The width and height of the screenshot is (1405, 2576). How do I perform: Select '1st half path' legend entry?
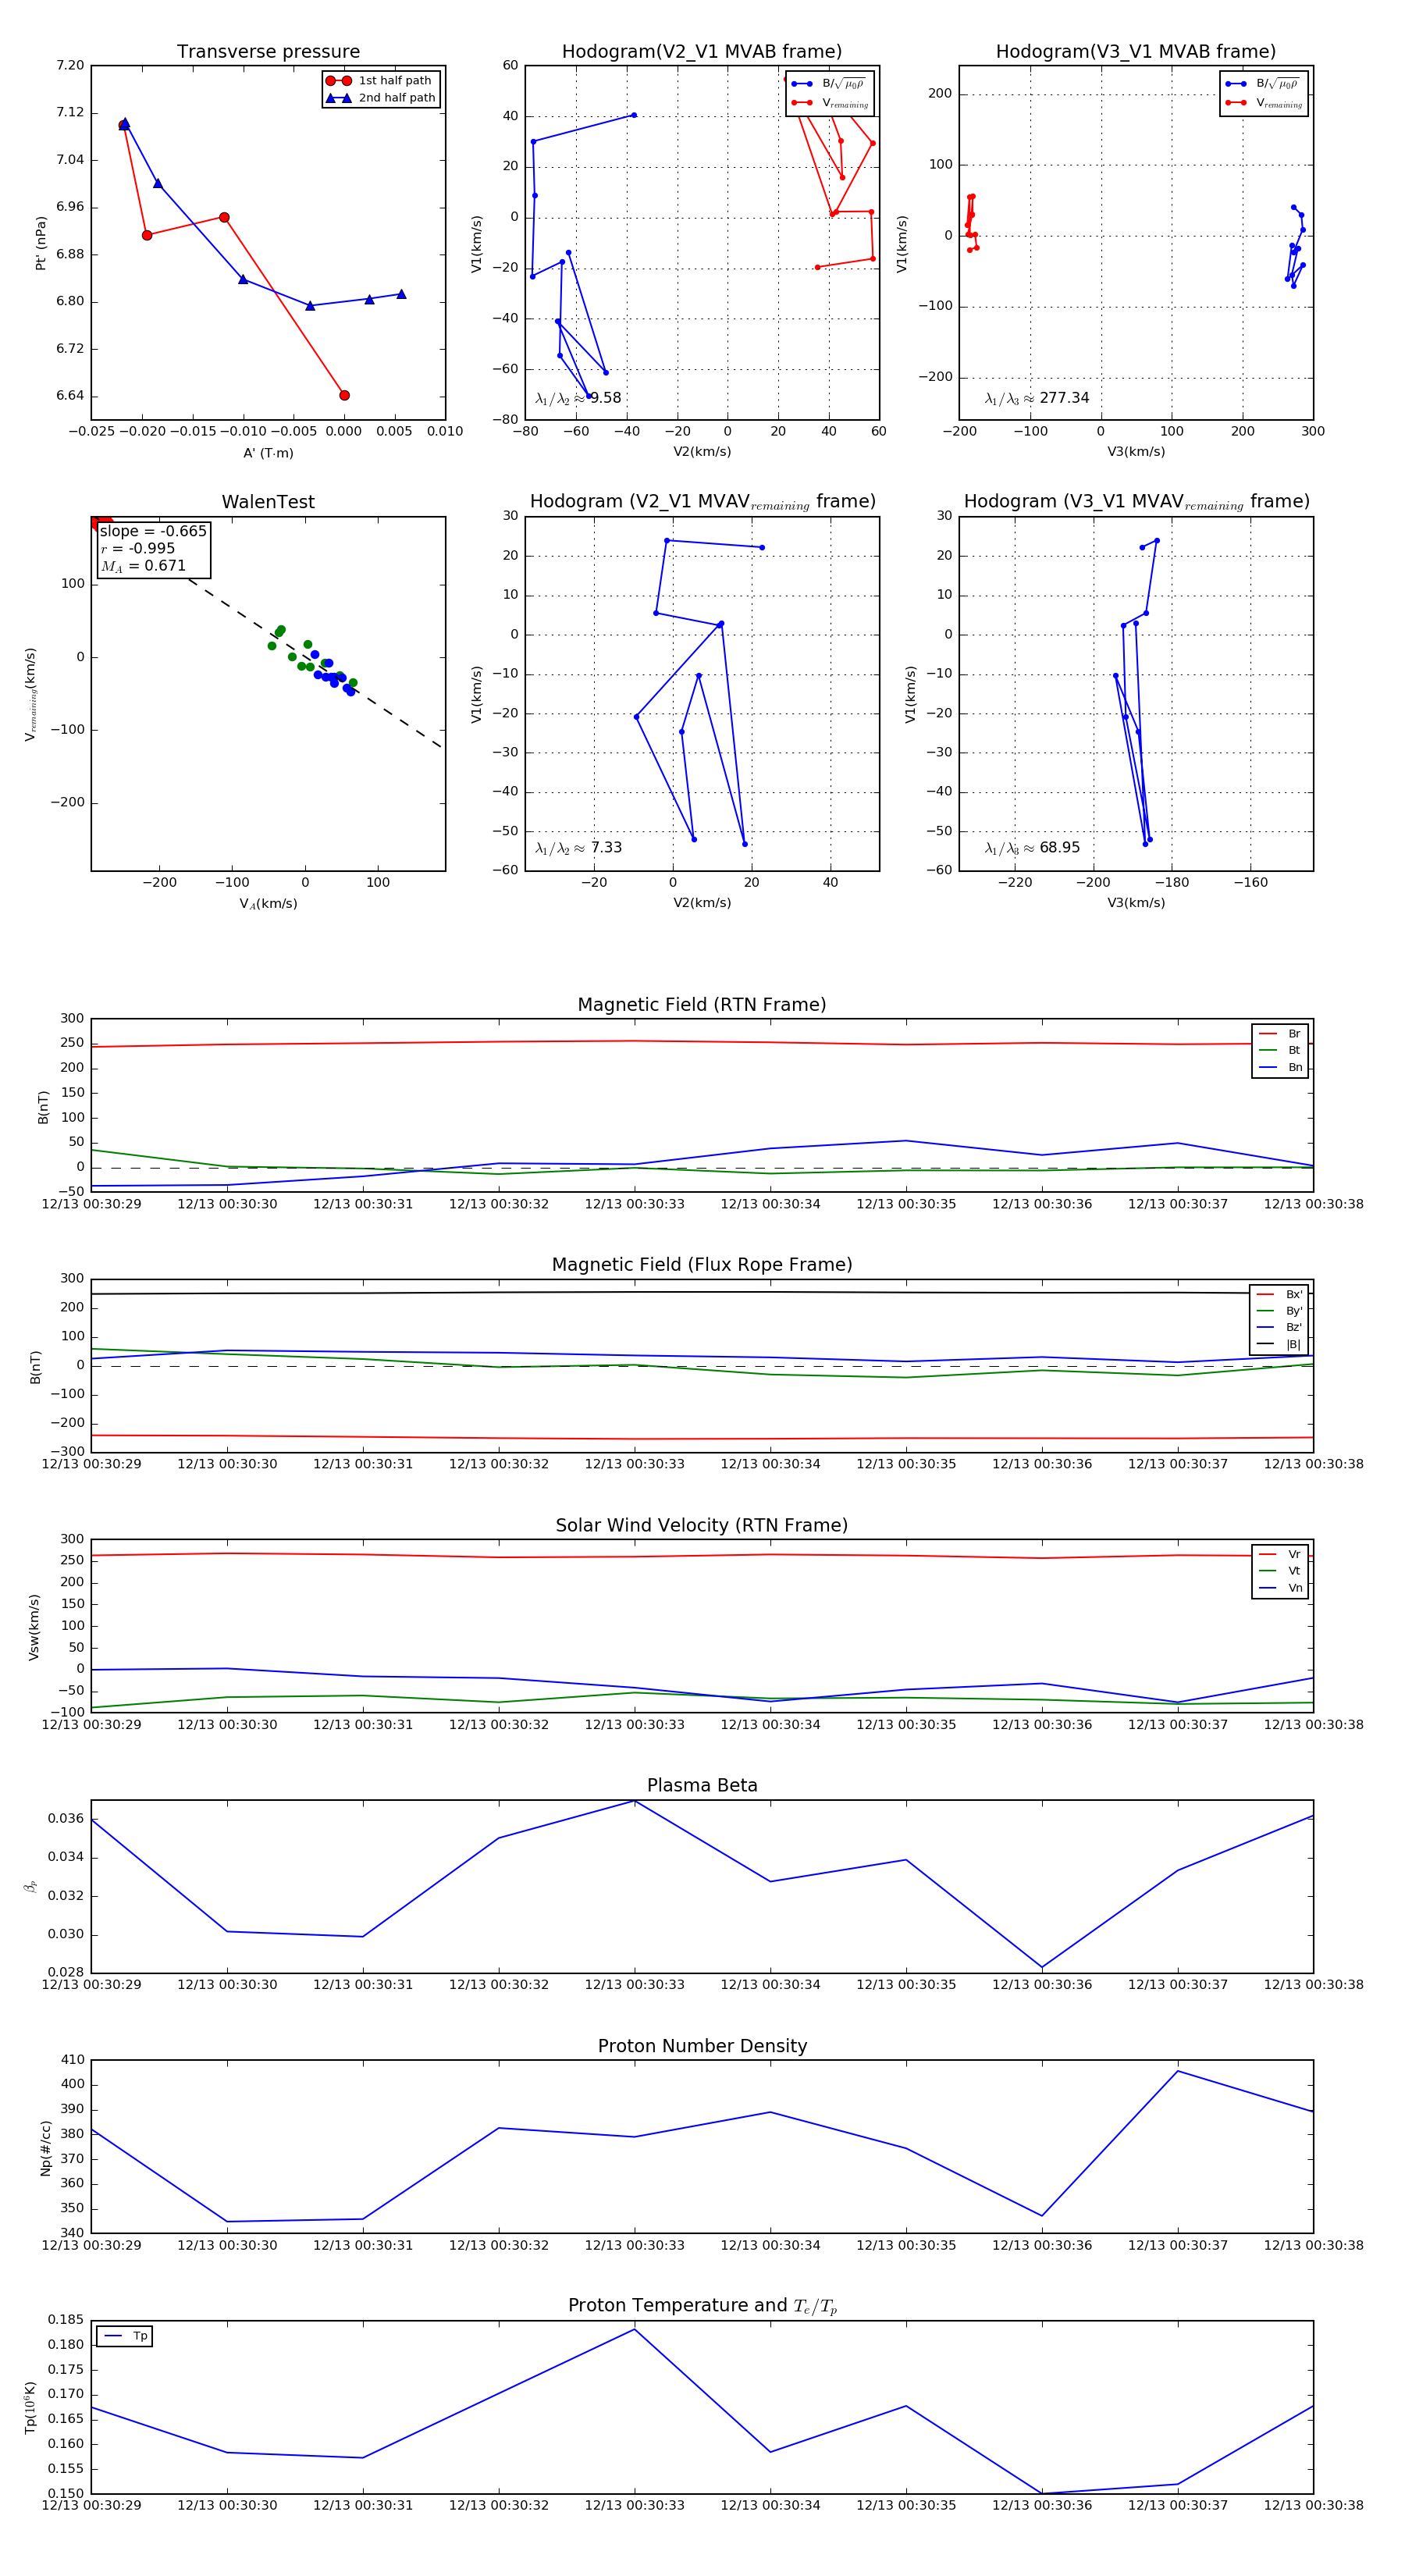(x=380, y=81)
